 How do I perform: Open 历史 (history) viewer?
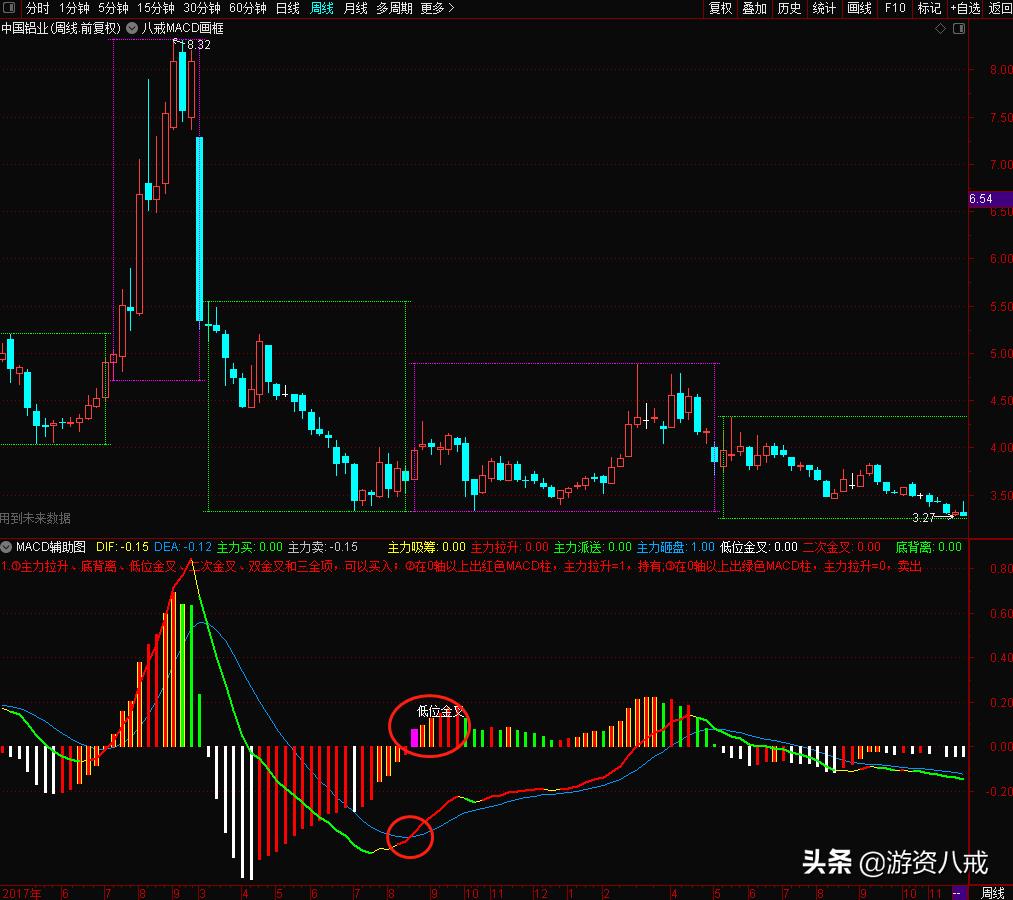point(789,8)
